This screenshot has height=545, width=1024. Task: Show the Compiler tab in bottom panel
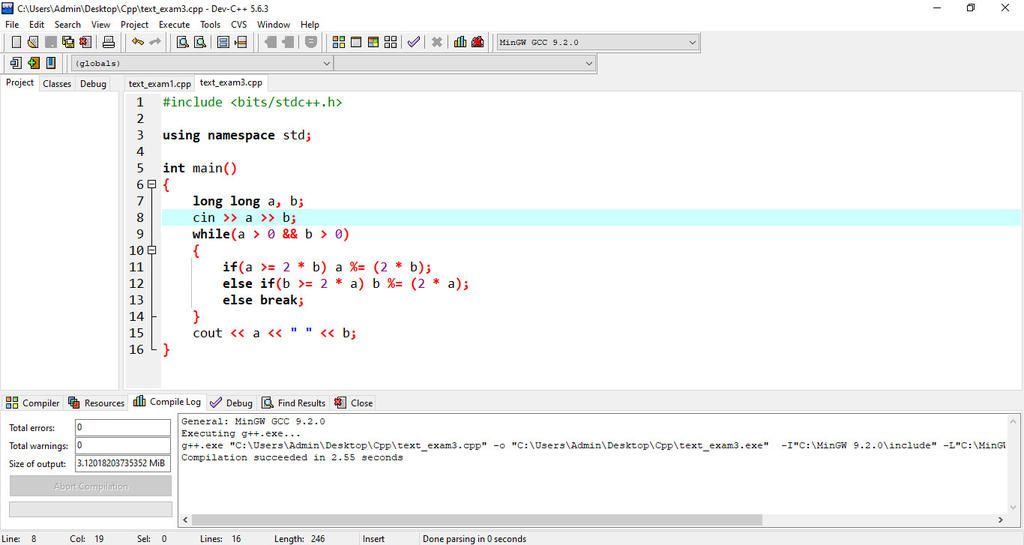(x=33, y=403)
